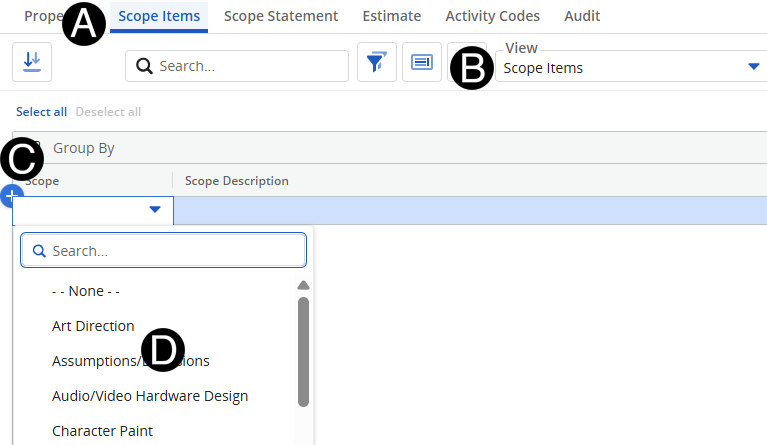Switch to the Scope Items tab
Viewport: 767px width, 445px height.
159,16
